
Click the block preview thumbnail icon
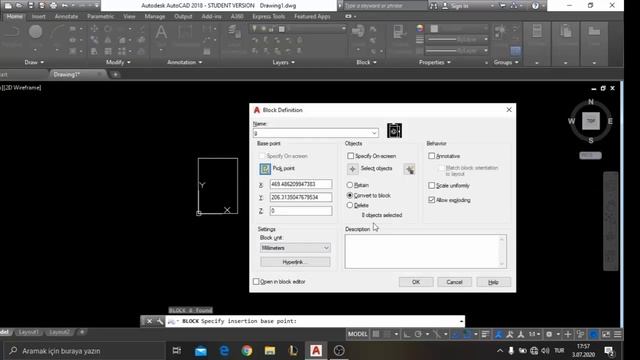point(394,131)
